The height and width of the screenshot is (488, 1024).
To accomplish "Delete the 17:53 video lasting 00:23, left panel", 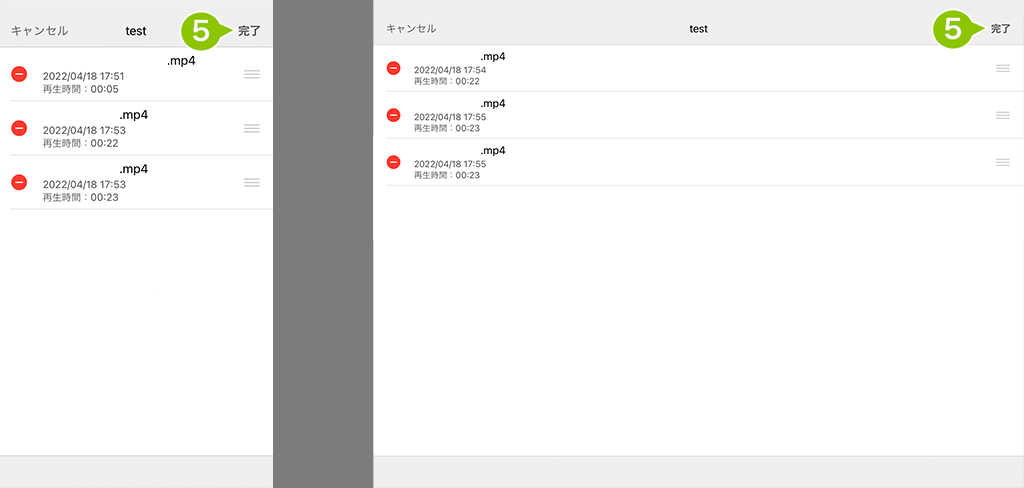I will 19,183.
